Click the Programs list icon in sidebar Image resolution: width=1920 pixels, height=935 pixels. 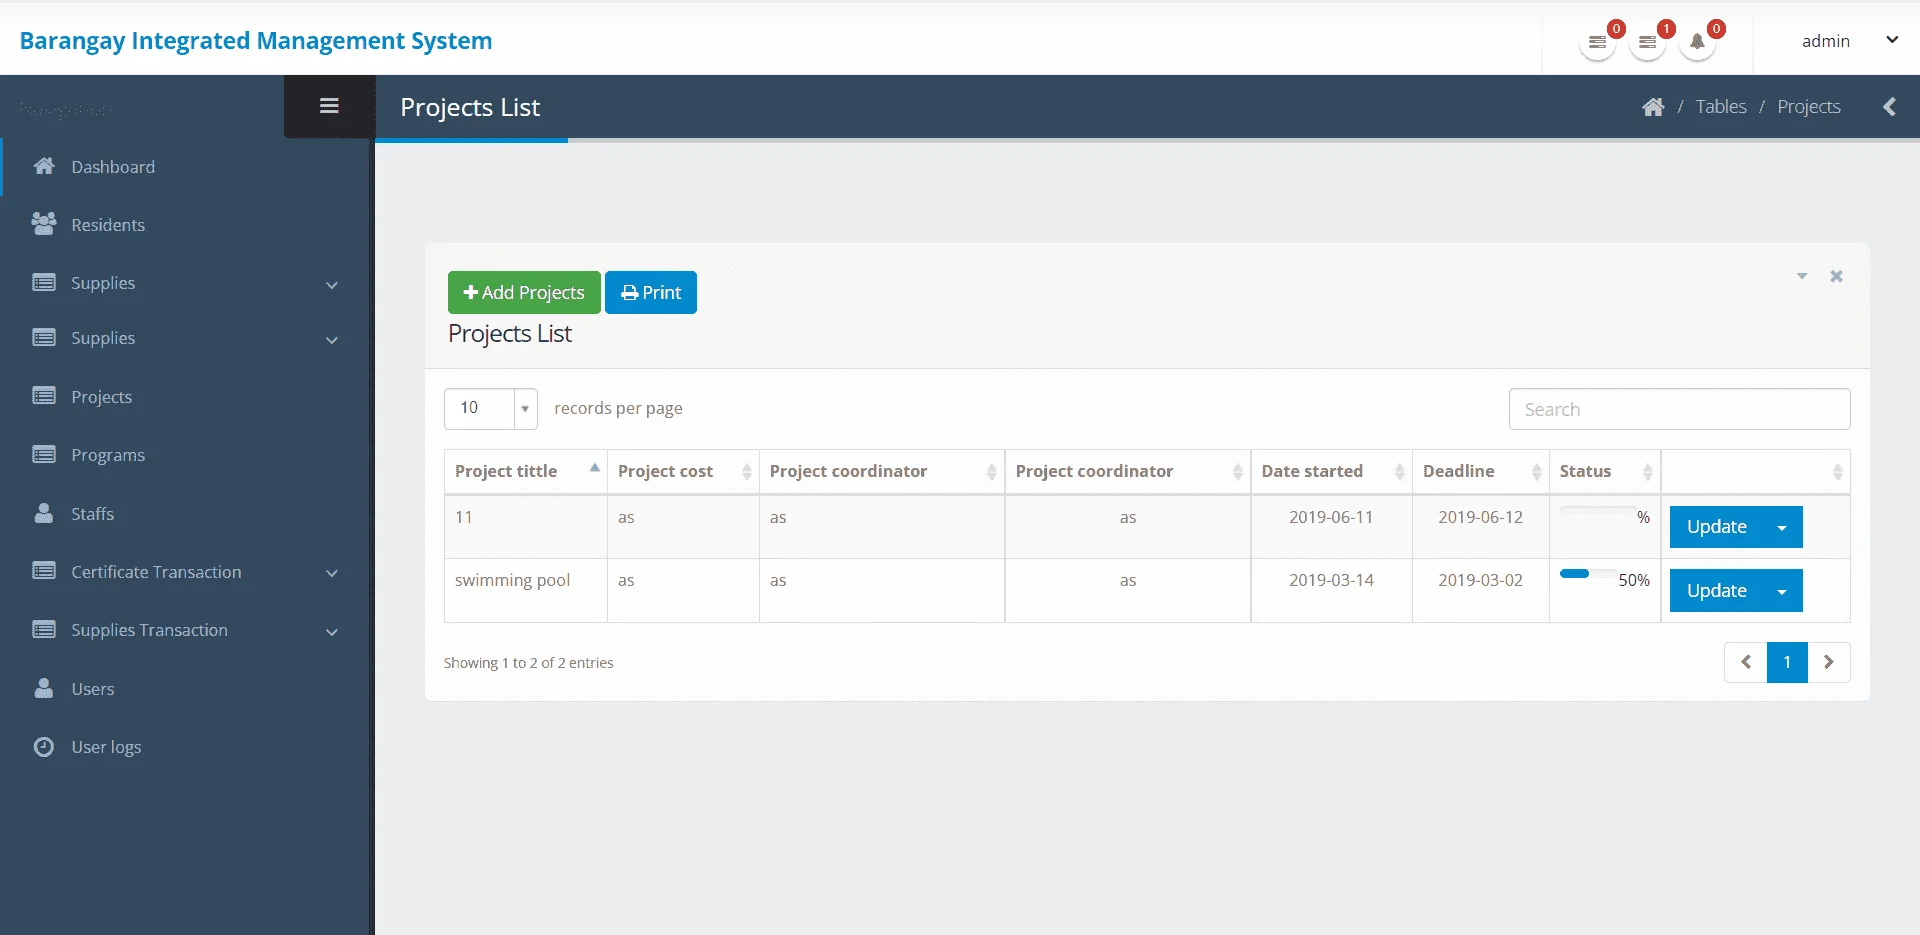[44, 454]
